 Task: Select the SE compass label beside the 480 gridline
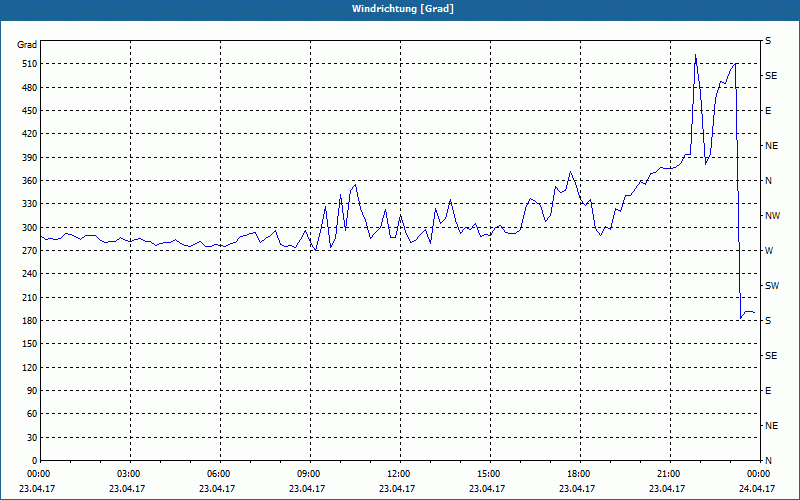point(771,76)
